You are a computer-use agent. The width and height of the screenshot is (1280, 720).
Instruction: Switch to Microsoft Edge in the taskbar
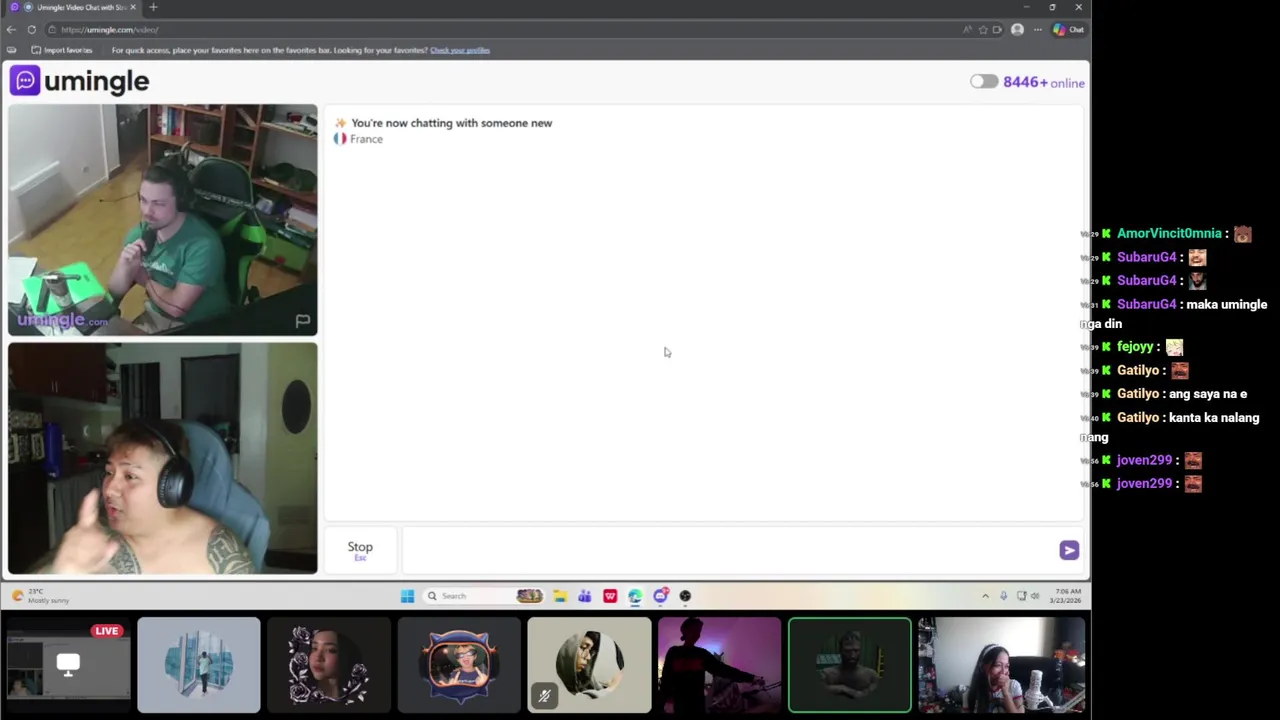635,596
